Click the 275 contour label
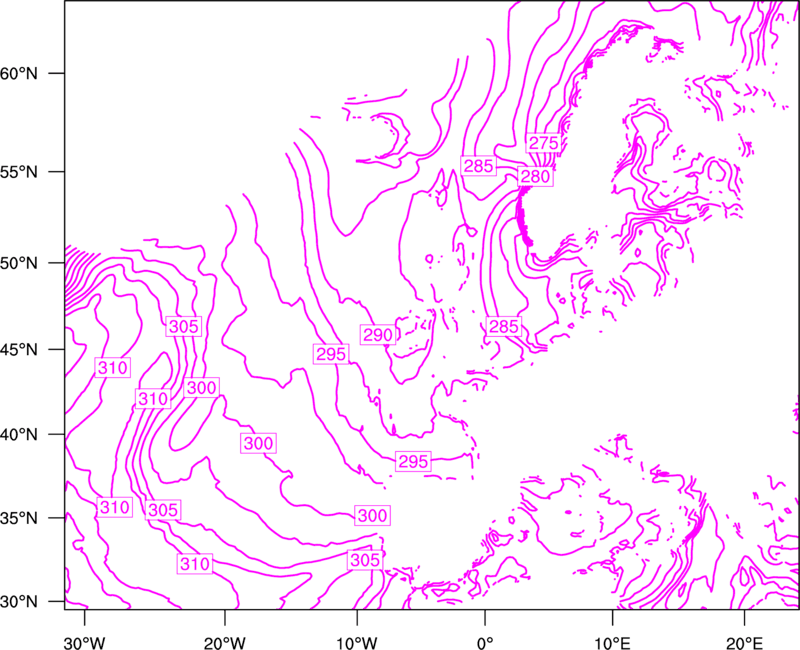 point(543,143)
